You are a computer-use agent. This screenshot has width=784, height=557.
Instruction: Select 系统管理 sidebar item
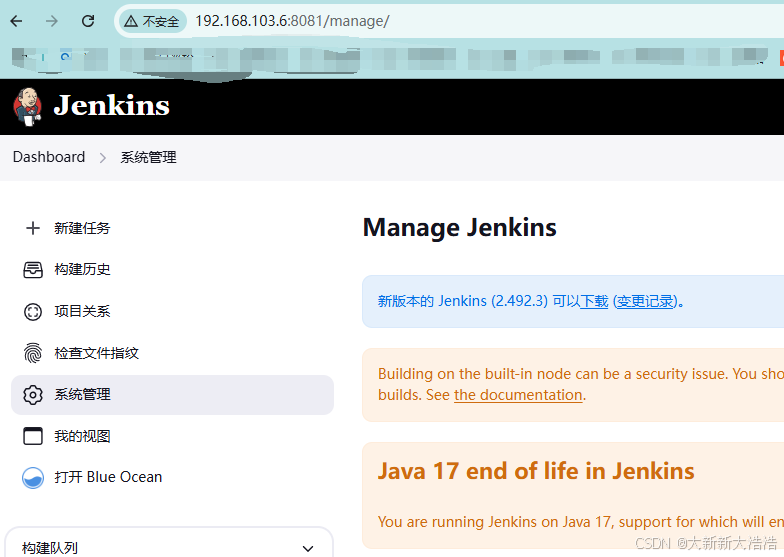coord(172,395)
